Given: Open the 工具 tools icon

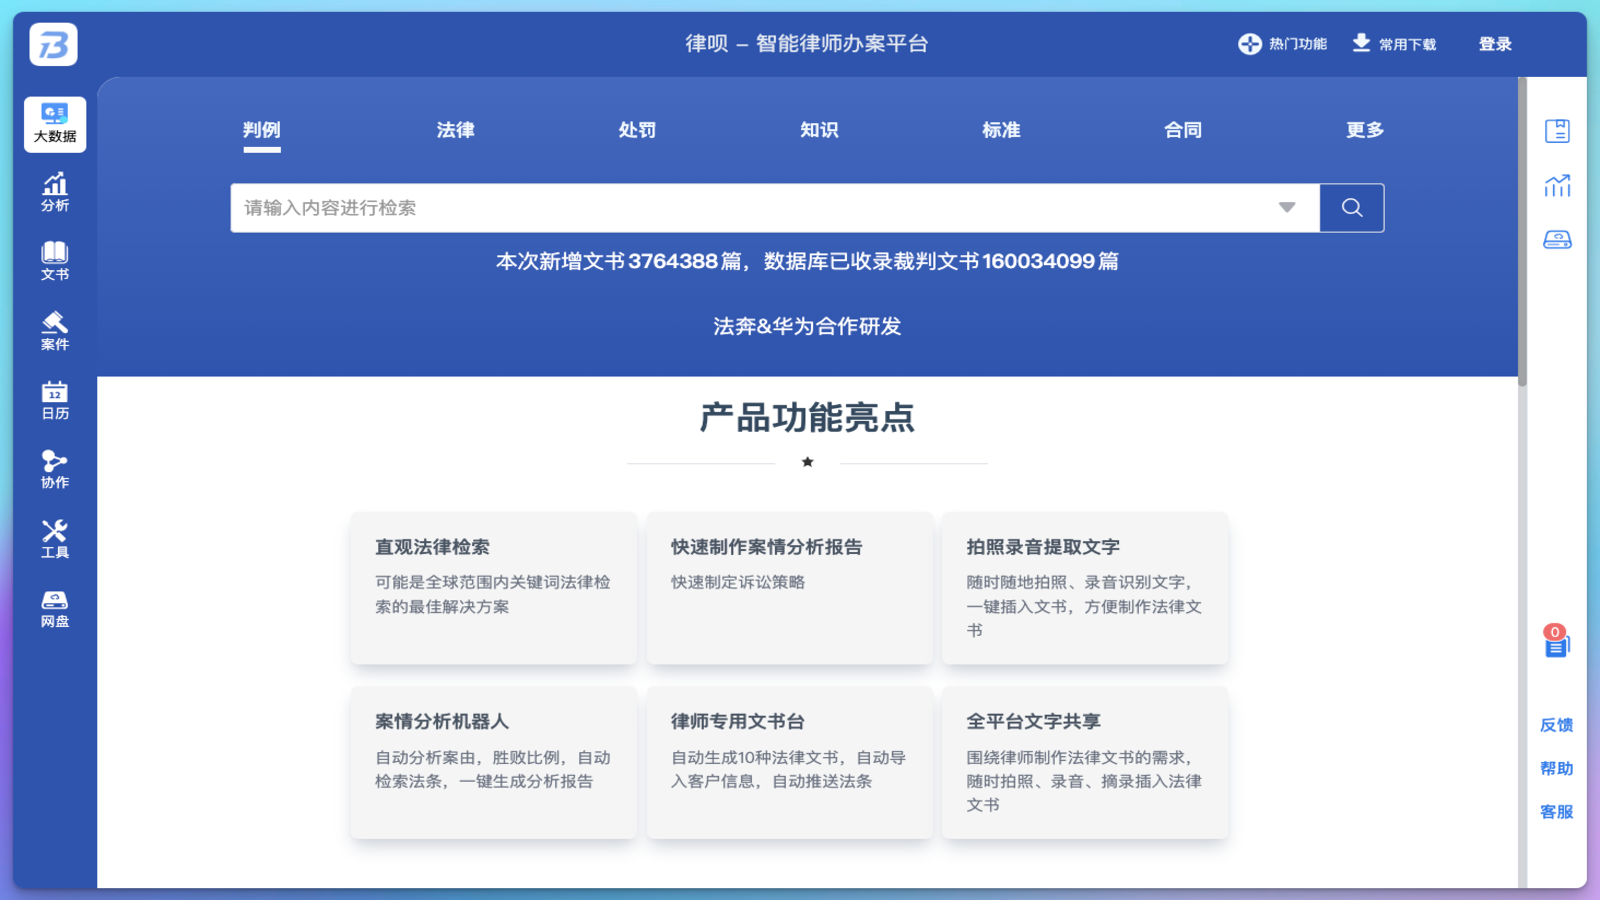Looking at the screenshot, I should [55, 539].
